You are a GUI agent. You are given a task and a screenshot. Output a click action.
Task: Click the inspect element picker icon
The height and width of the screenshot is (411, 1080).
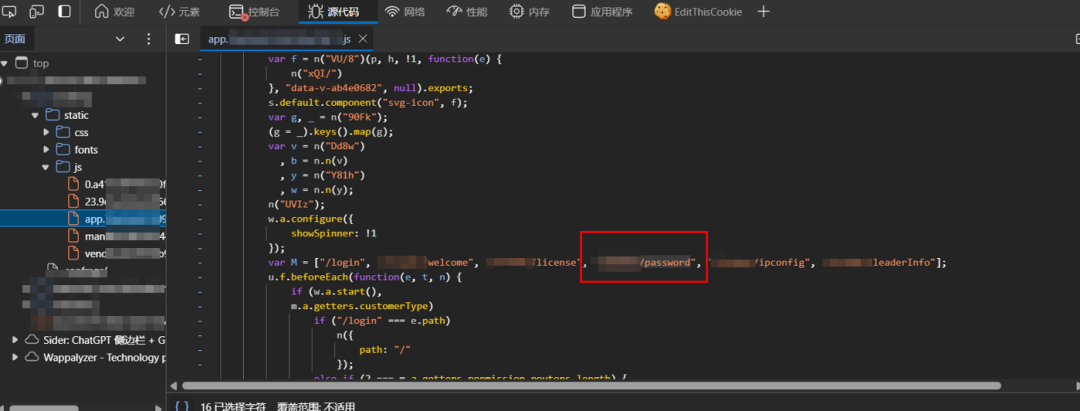coord(10,11)
